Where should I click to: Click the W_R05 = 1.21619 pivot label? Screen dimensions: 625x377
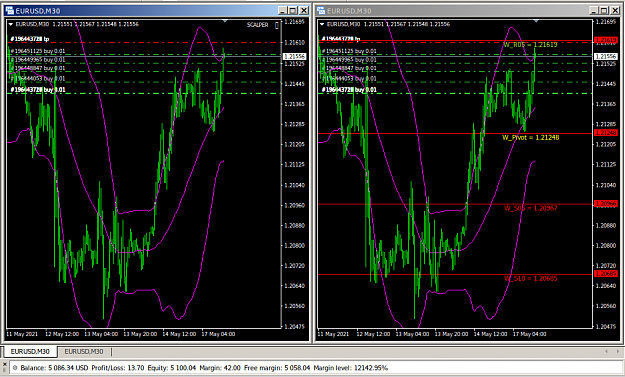pyautogui.click(x=530, y=45)
